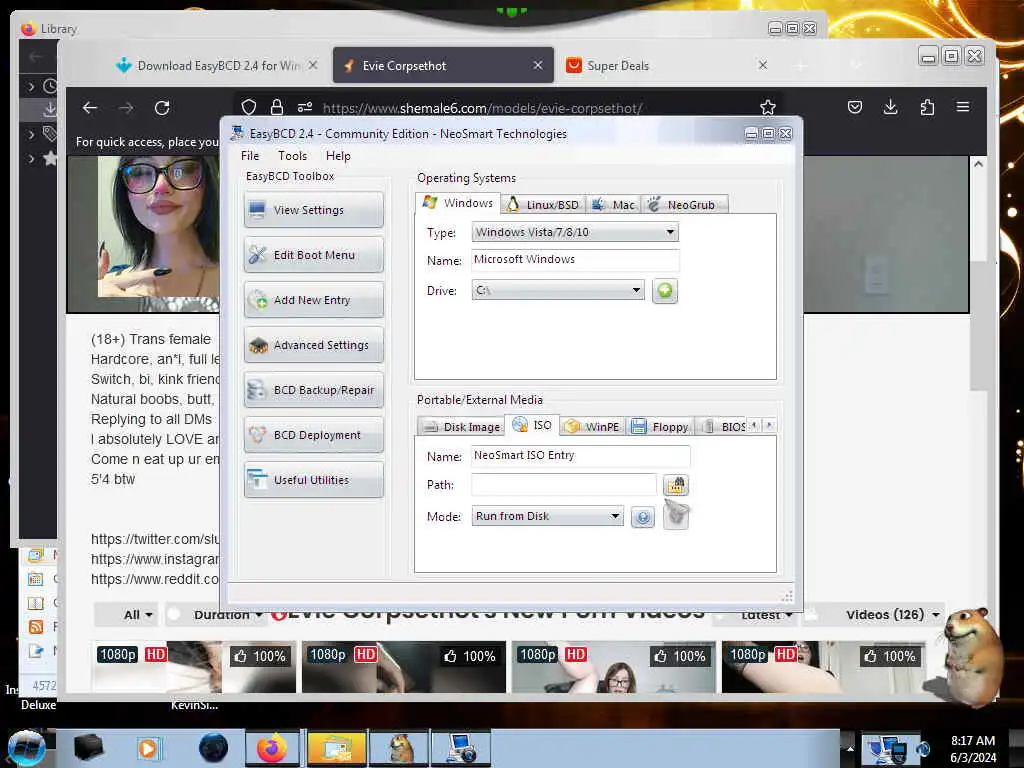Click the Name field containing NeoSmart ISO Entry
The width and height of the screenshot is (1024, 768).
click(x=580, y=455)
